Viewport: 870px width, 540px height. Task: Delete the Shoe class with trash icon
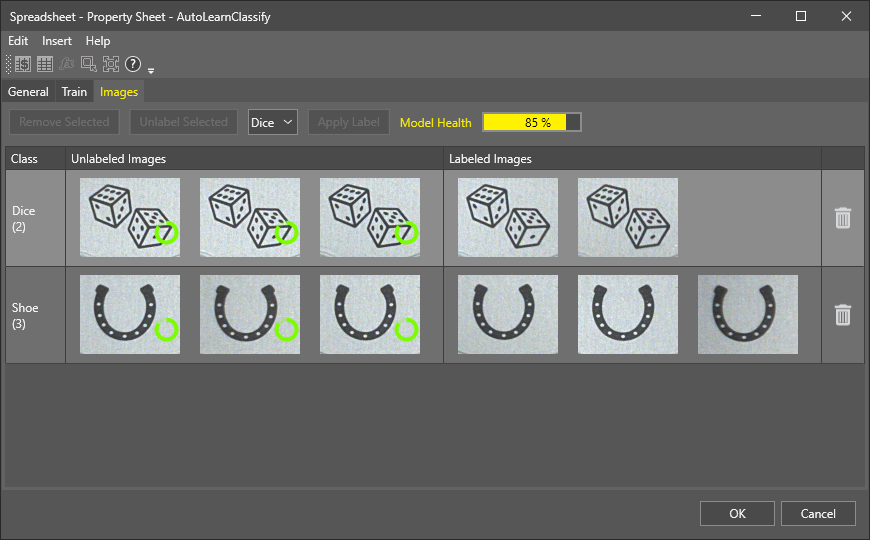click(x=843, y=315)
